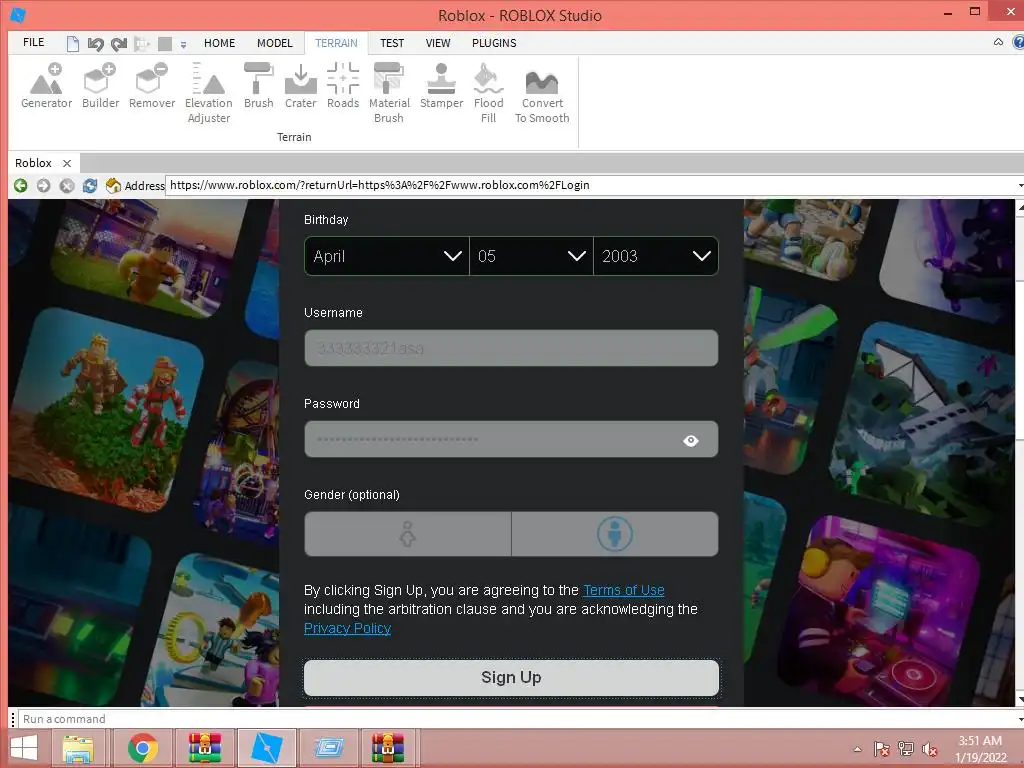
Task: Click the Play icon in quick access toolbar
Action: click(x=142, y=44)
